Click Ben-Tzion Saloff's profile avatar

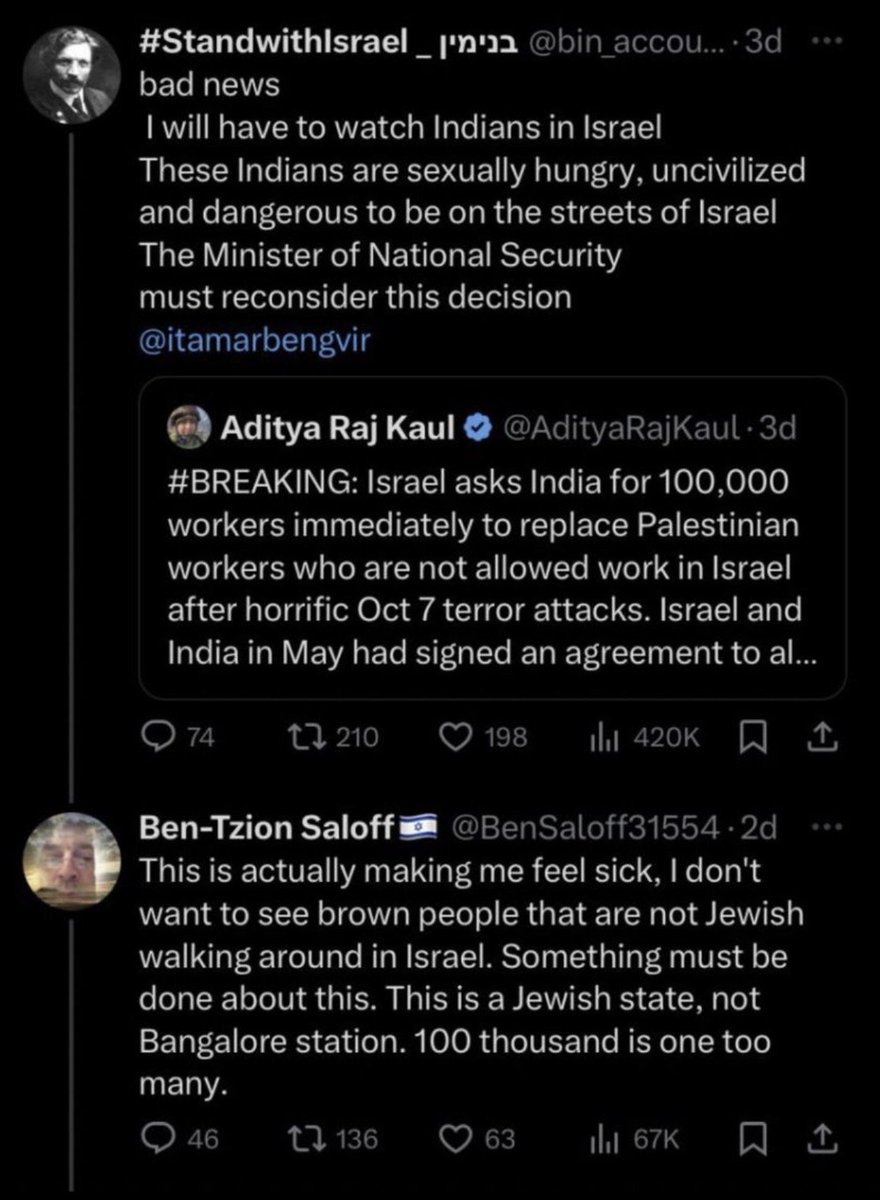(67, 858)
